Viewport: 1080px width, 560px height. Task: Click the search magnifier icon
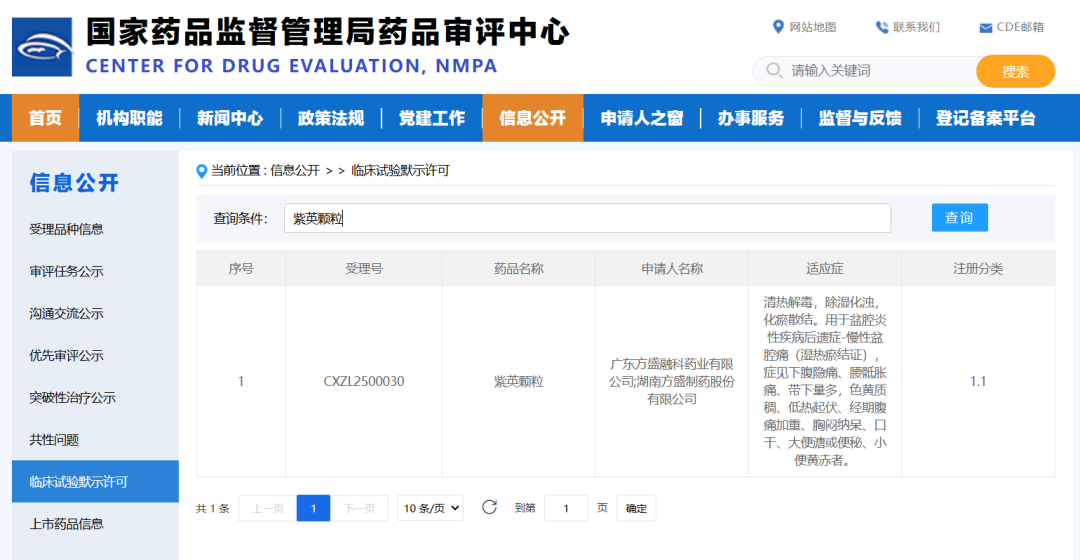774,71
